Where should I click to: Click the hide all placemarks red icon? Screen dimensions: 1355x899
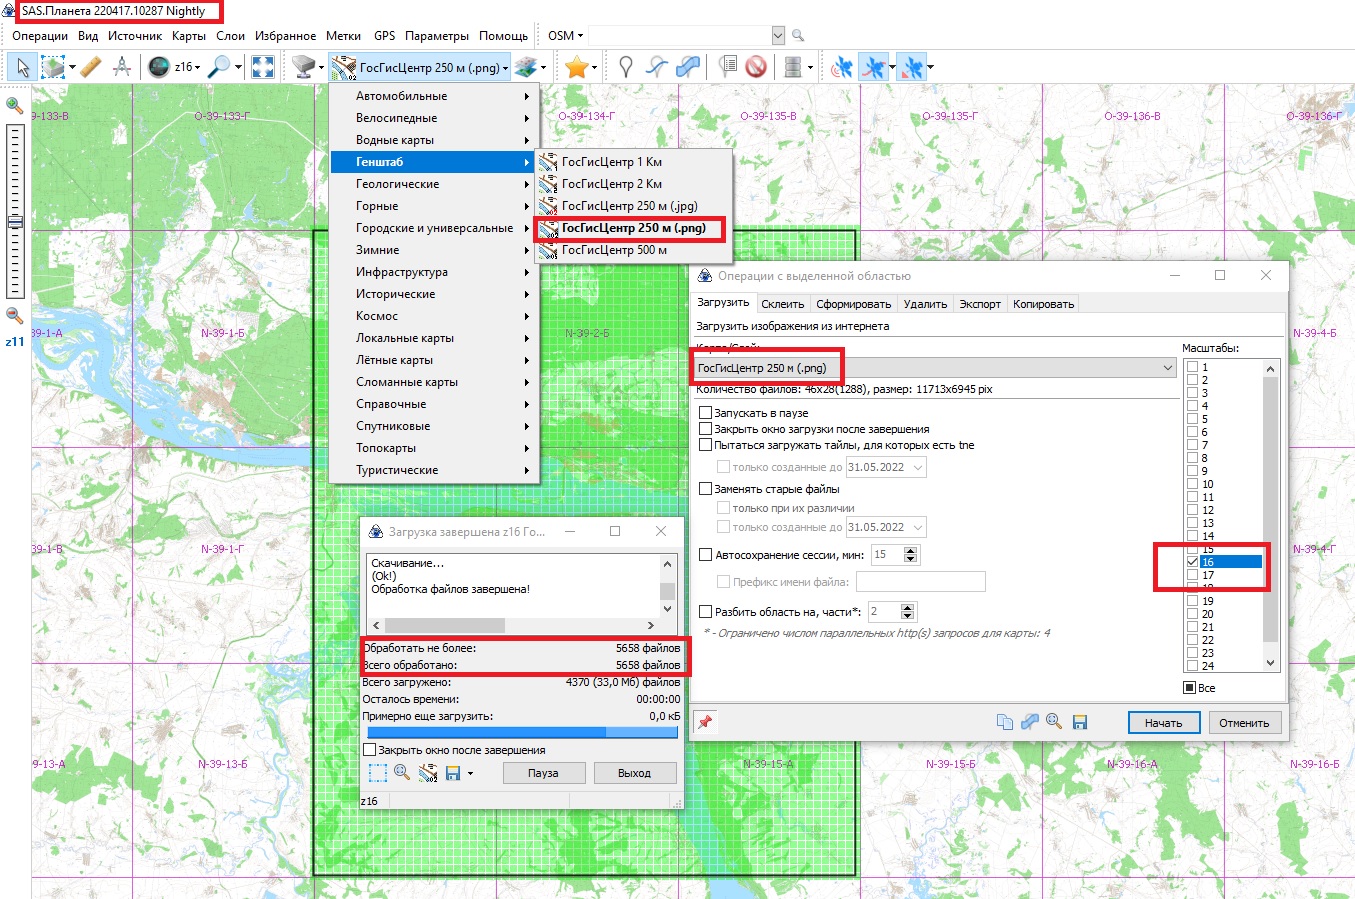coord(756,67)
